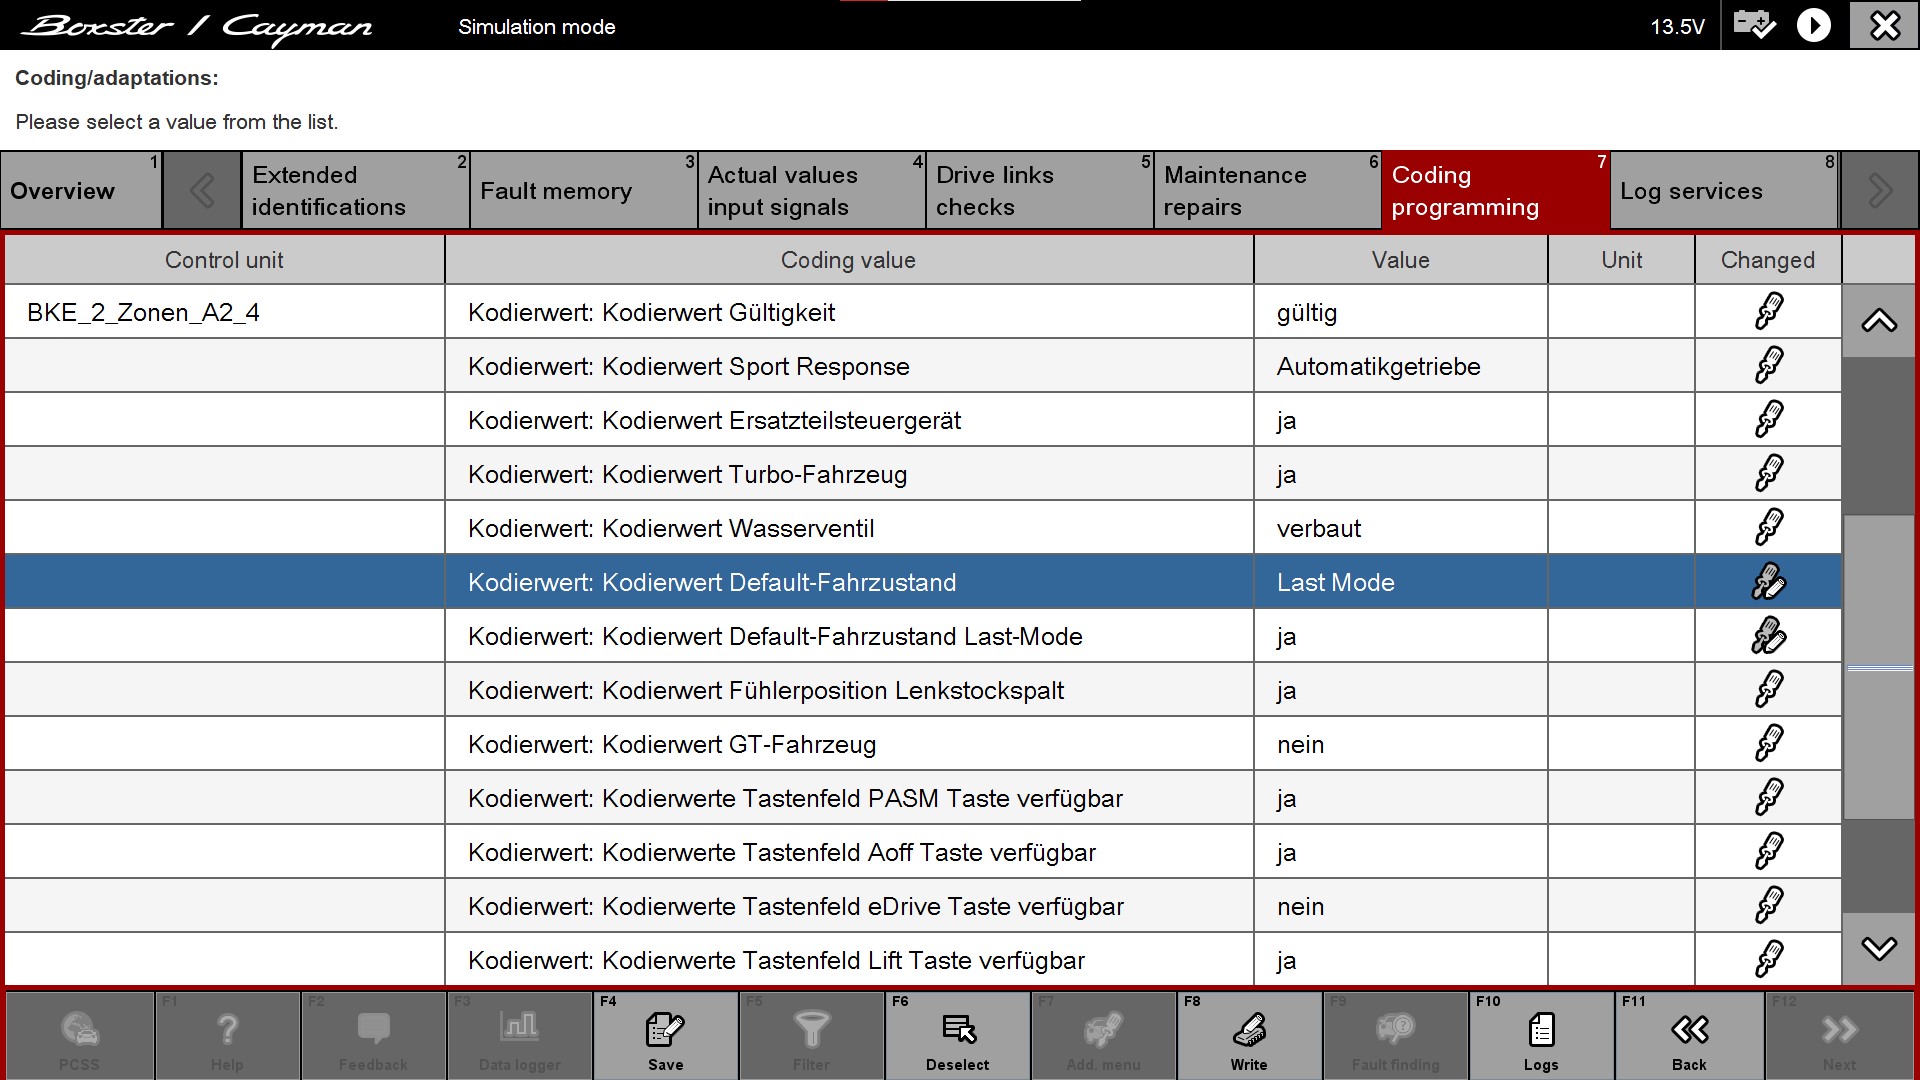Viewport: 1920px width, 1080px height.
Task: Click wrench icon in Wasserventil row
Action: coord(1768,528)
